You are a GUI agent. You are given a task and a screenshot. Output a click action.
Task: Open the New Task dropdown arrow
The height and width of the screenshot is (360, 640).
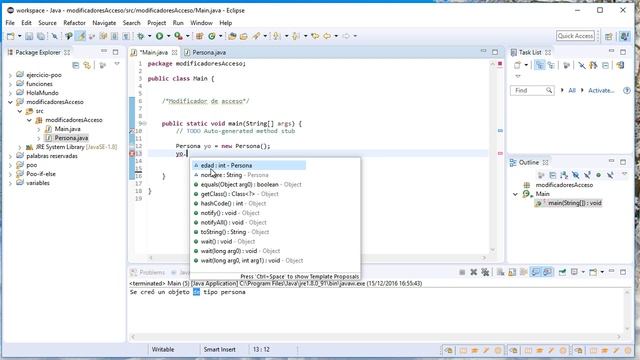(526, 65)
